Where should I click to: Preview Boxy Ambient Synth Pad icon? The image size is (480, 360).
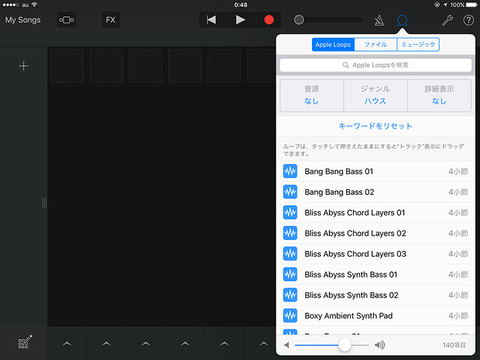tap(290, 316)
